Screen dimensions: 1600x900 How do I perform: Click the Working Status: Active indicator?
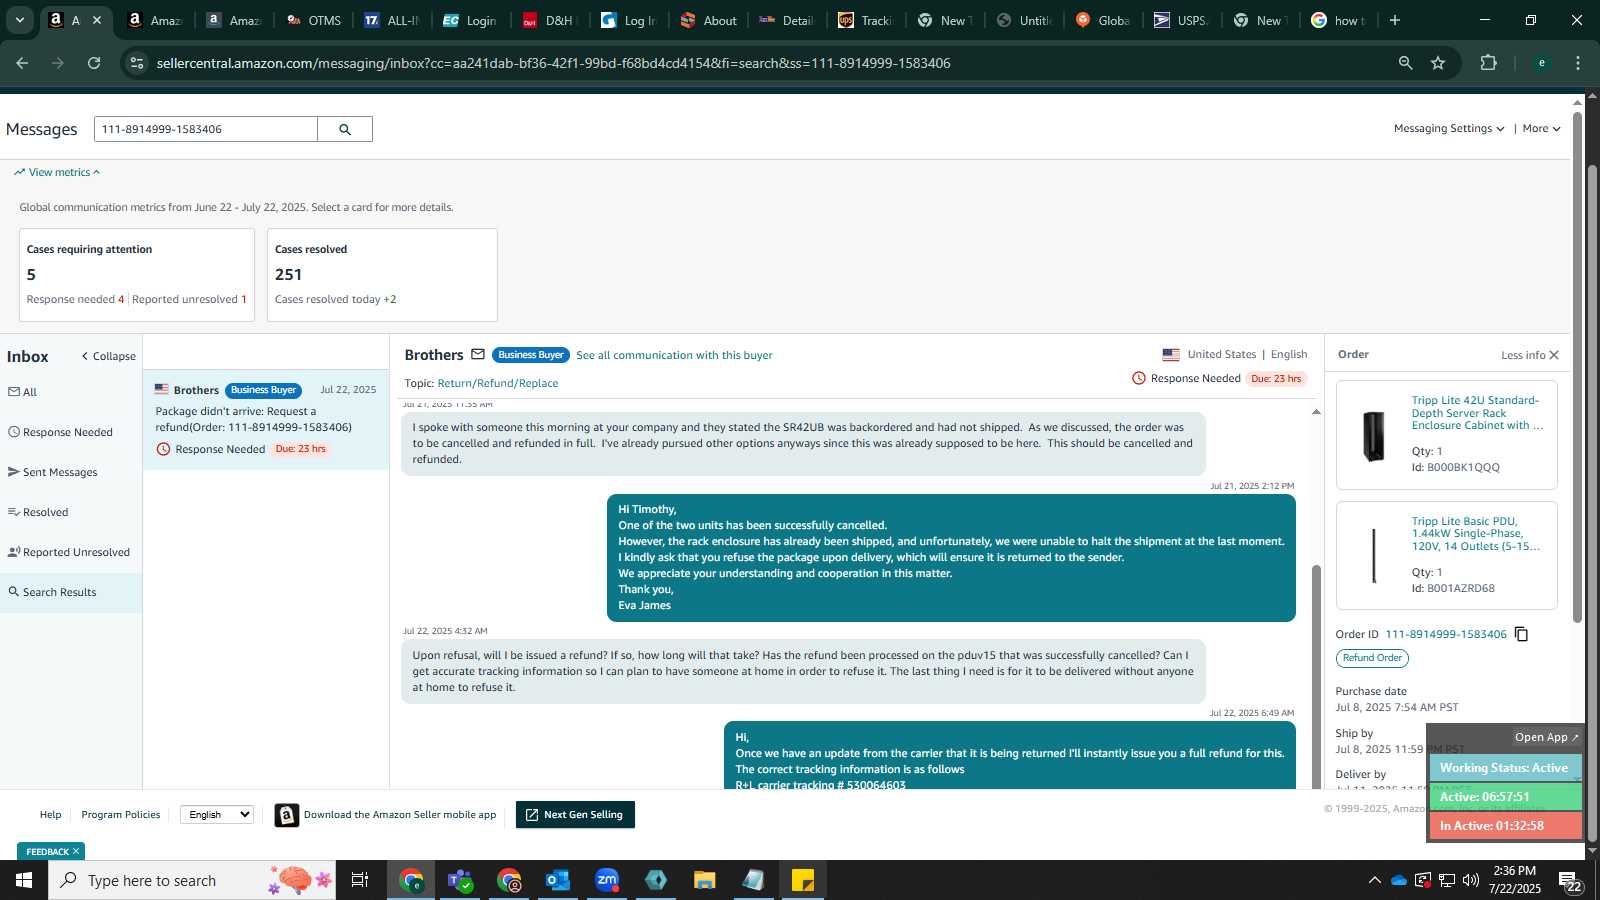(1504, 768)
